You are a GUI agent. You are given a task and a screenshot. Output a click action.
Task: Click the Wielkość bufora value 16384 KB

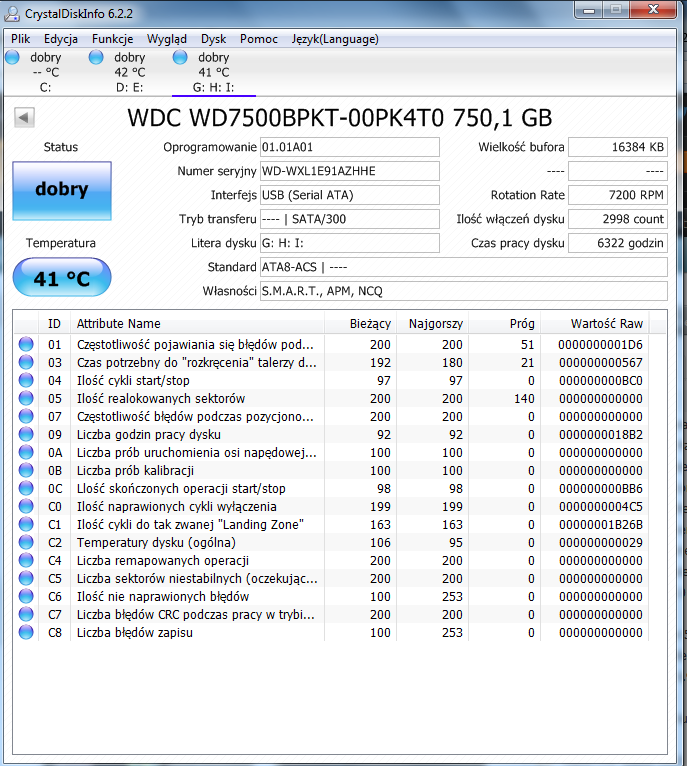[x=618, y=147]
